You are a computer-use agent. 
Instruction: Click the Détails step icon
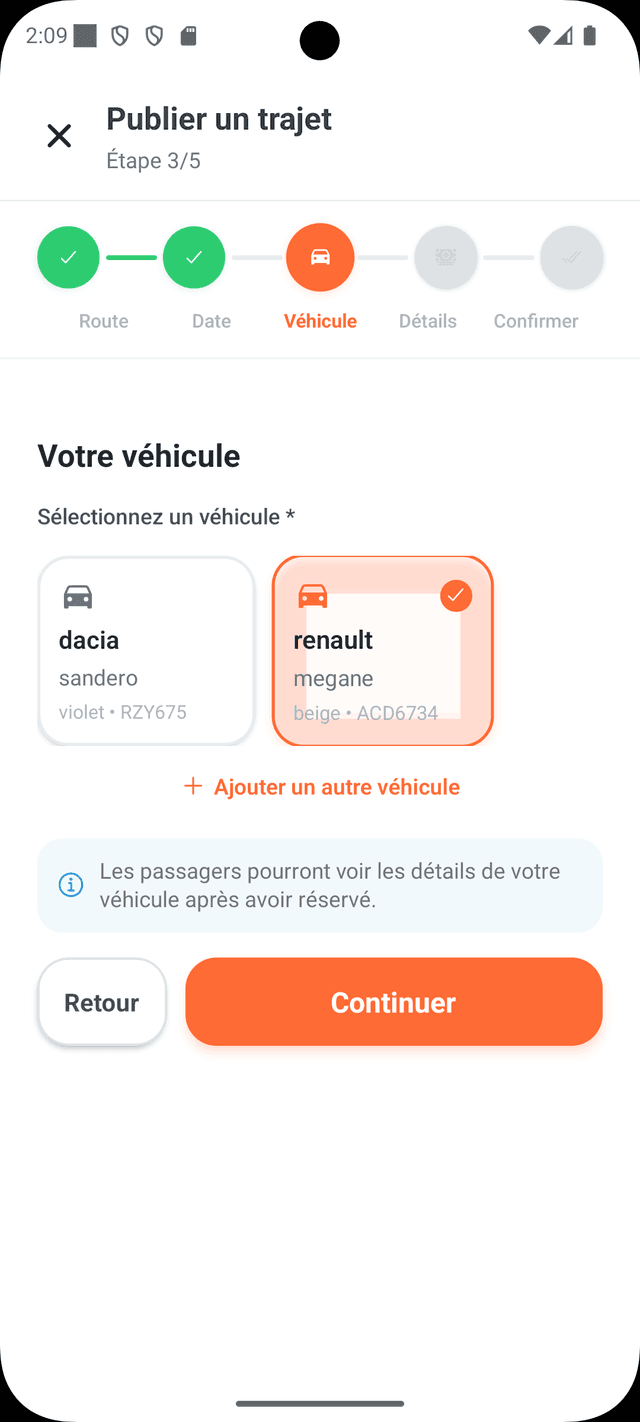(x=446, y=257)
